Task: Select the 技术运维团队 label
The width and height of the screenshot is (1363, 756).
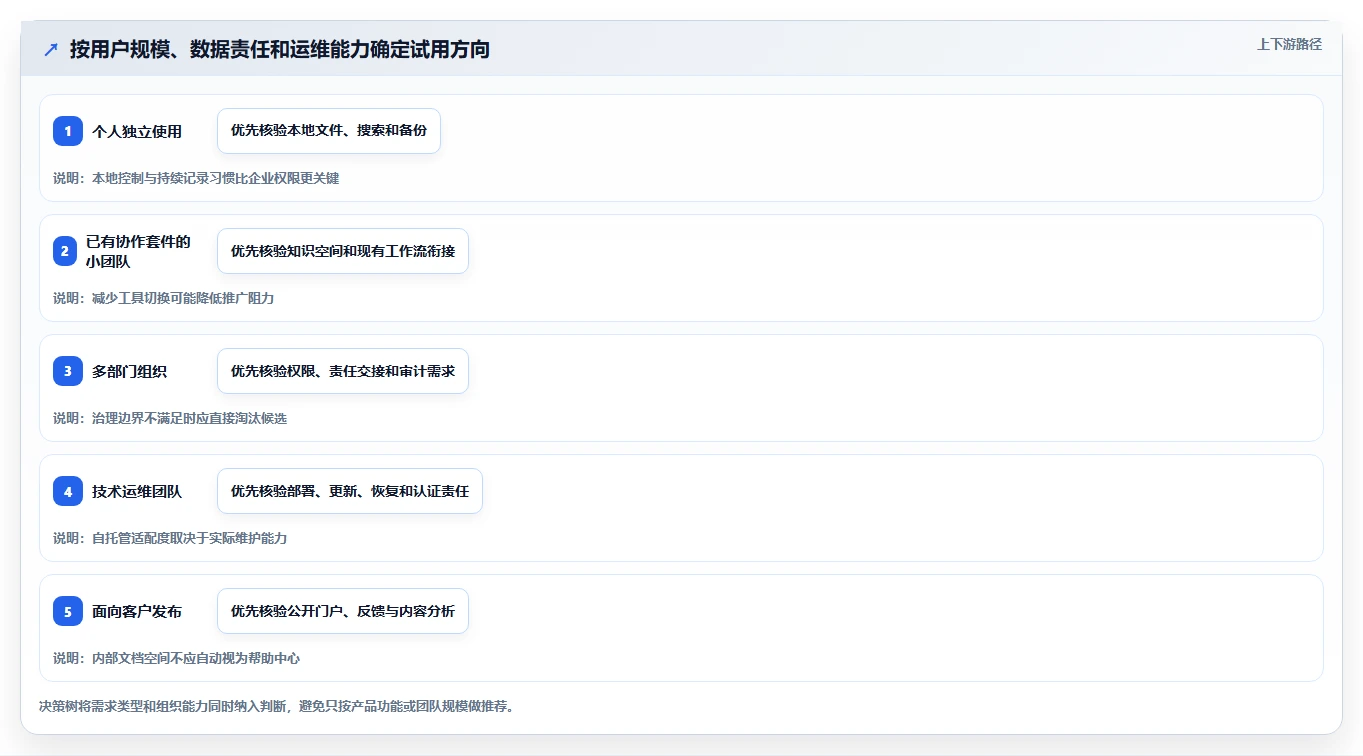Action: click(x=137, y=491)
